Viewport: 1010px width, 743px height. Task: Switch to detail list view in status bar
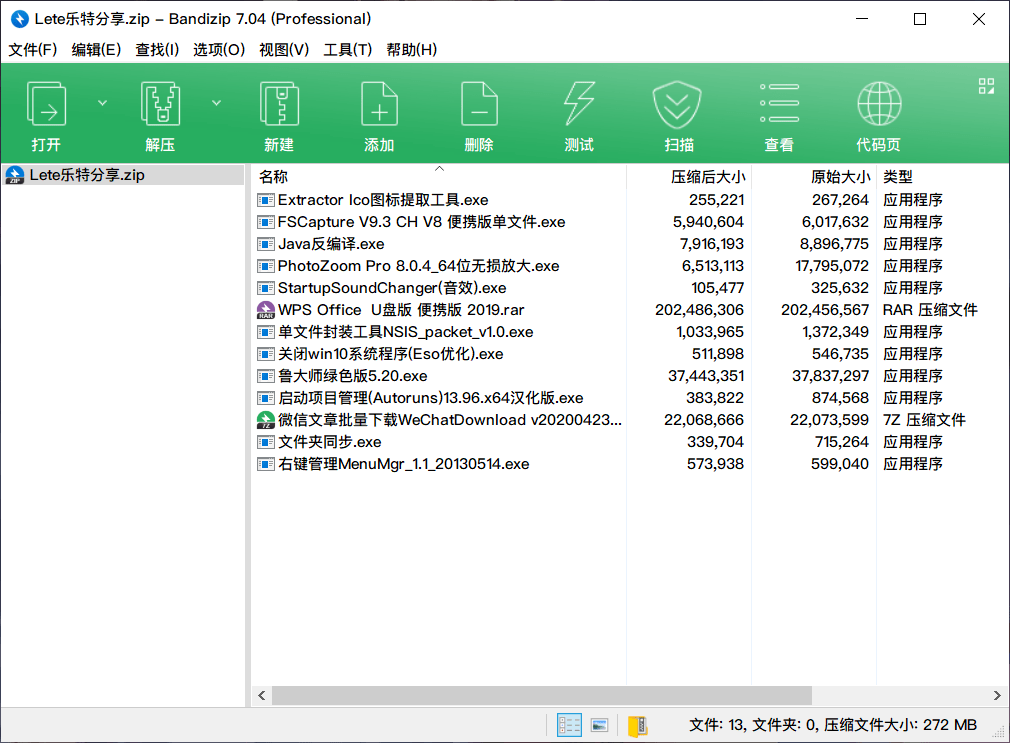tap(569, 725)
